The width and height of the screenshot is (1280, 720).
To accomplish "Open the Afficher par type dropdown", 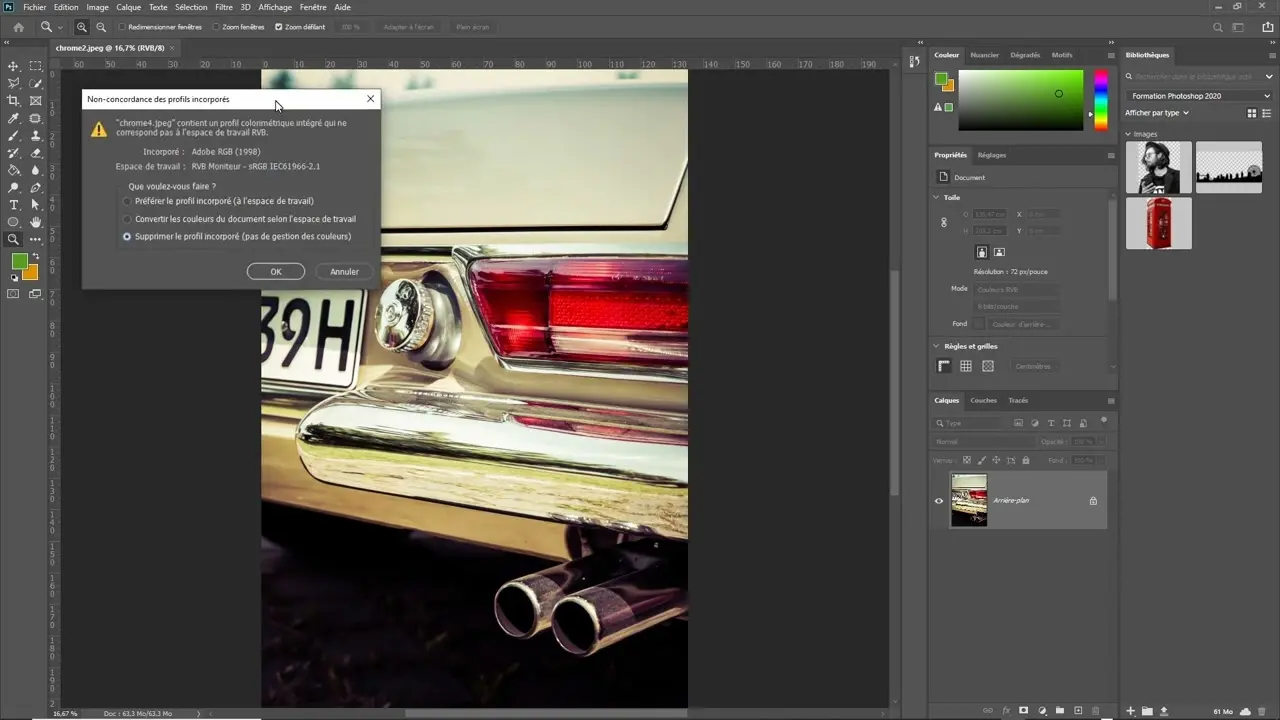I will pyautogui.click(x=1157, y=113).
